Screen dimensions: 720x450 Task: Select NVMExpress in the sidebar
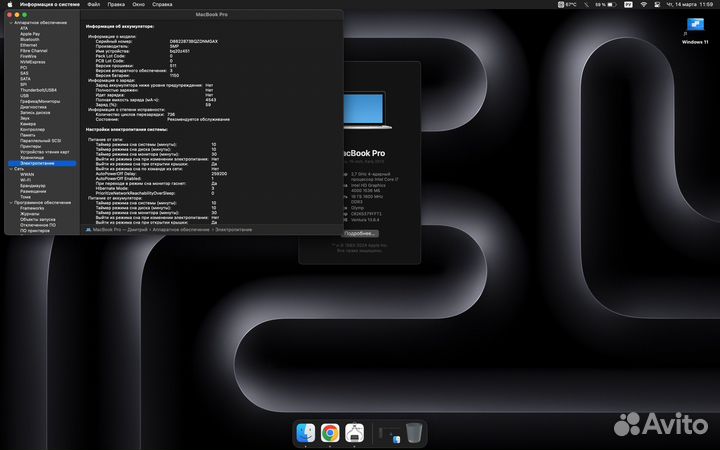pyautogui.click(x=33, y=62)
